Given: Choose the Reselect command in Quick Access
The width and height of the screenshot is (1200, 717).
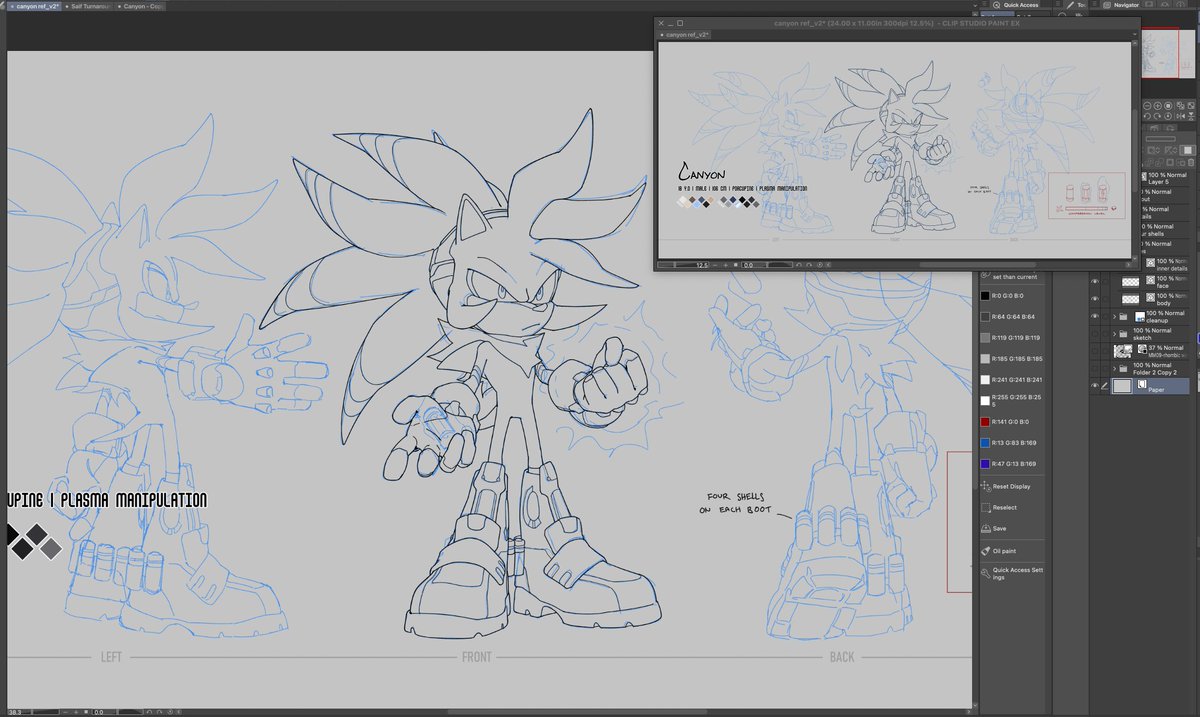Looking at the screenshot, I should [x=1005, y=507].
